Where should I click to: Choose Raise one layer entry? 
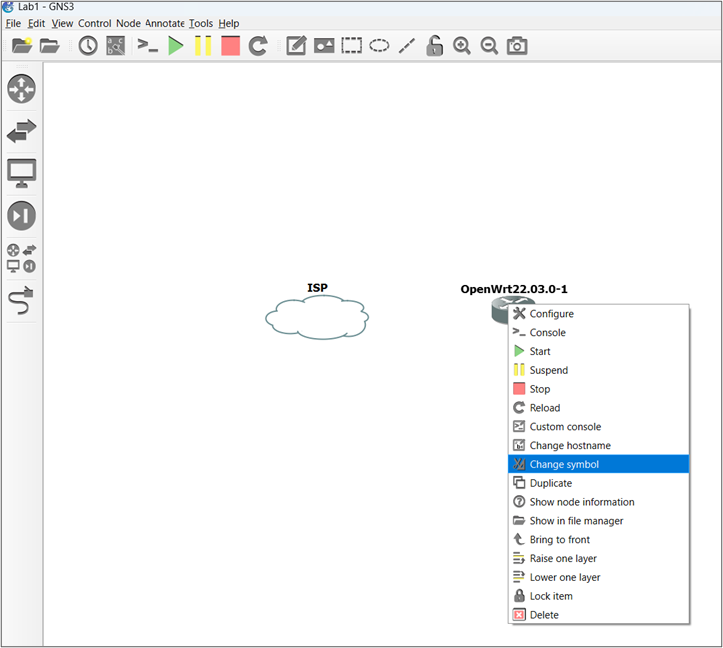click(599, 559)
